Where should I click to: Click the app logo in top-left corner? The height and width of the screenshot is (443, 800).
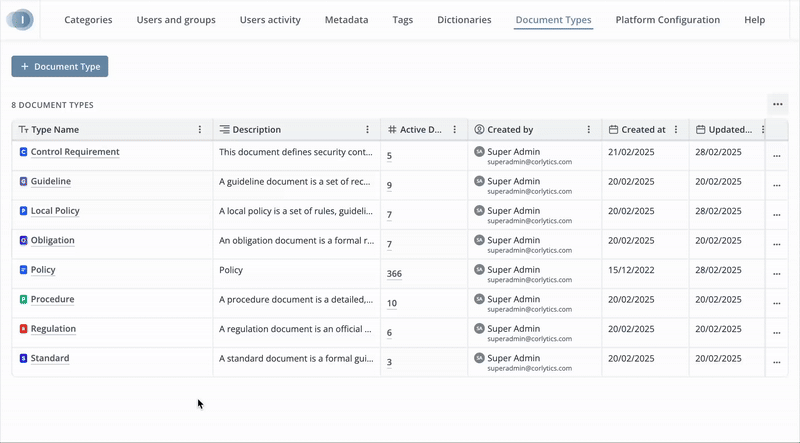click(x=20, y=20)
